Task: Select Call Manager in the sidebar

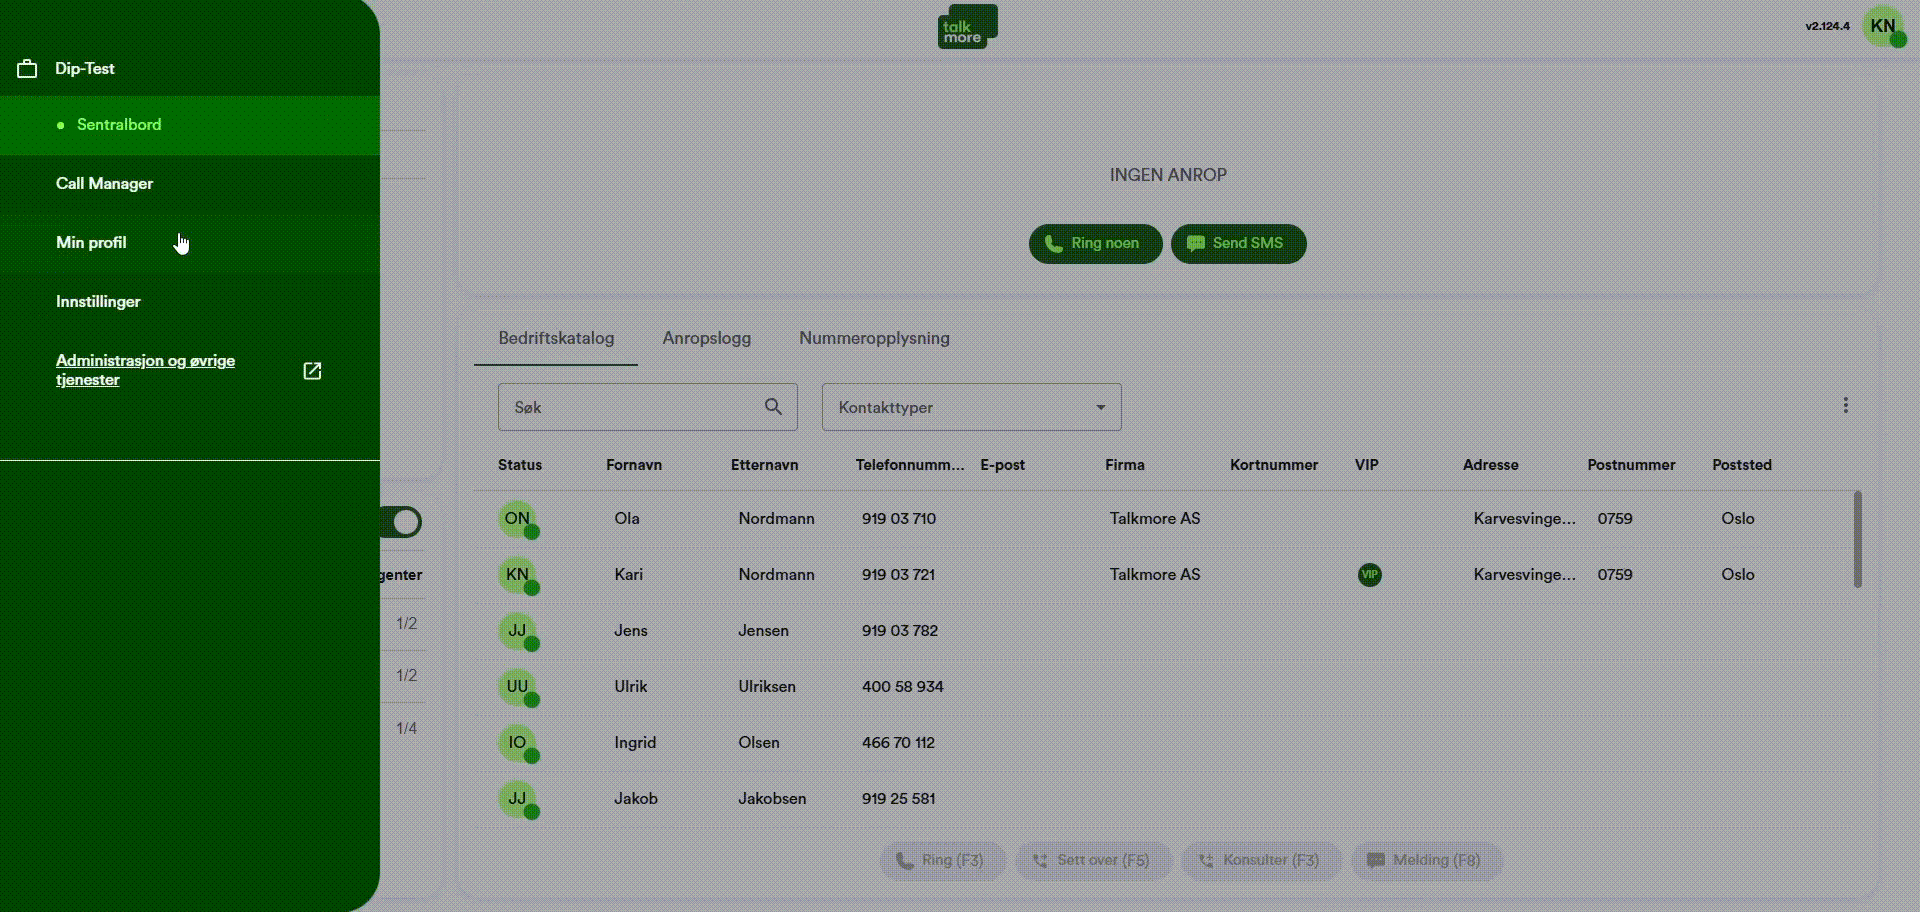Action: pyautogui.click(x=104, y=183)
